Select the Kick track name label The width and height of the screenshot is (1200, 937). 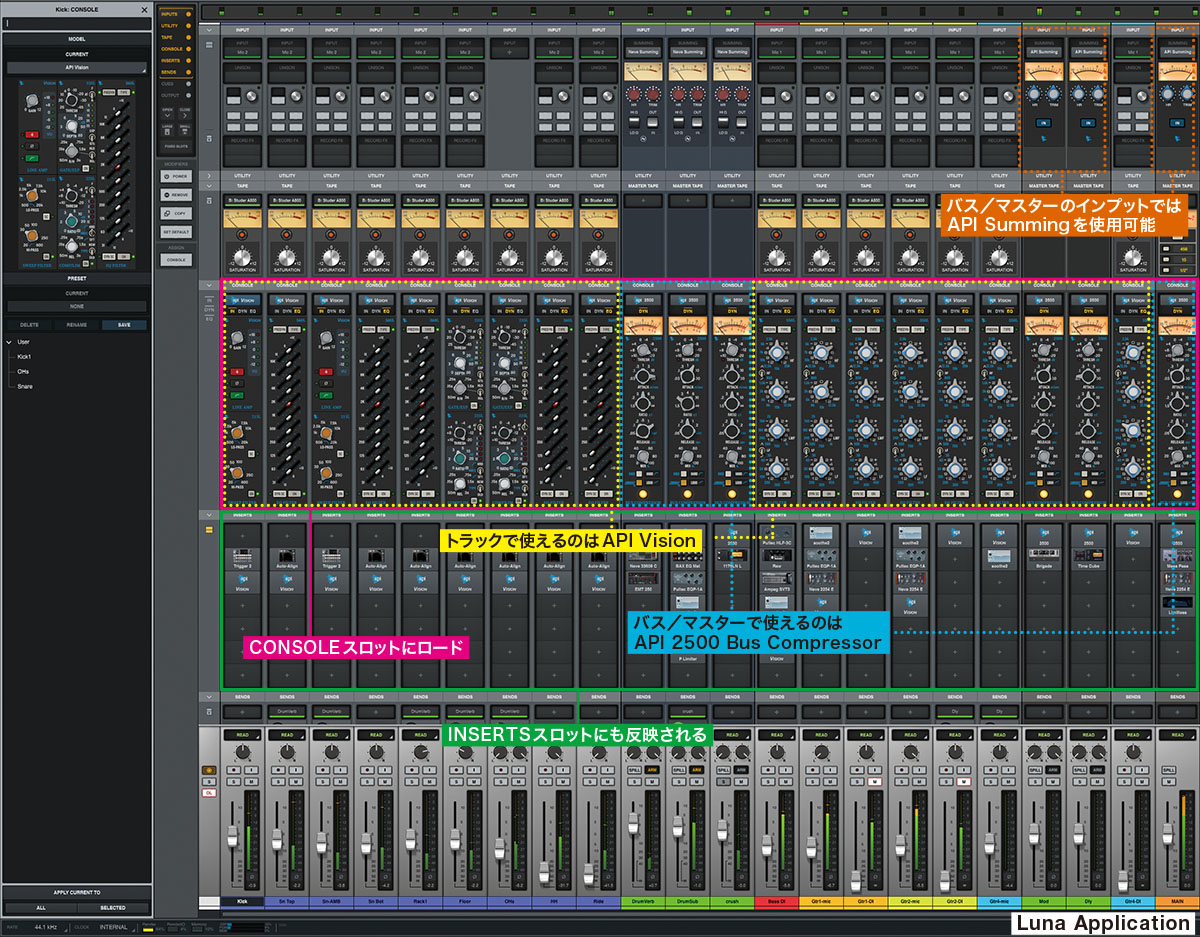pyautogui.click(x=242, y=902)
